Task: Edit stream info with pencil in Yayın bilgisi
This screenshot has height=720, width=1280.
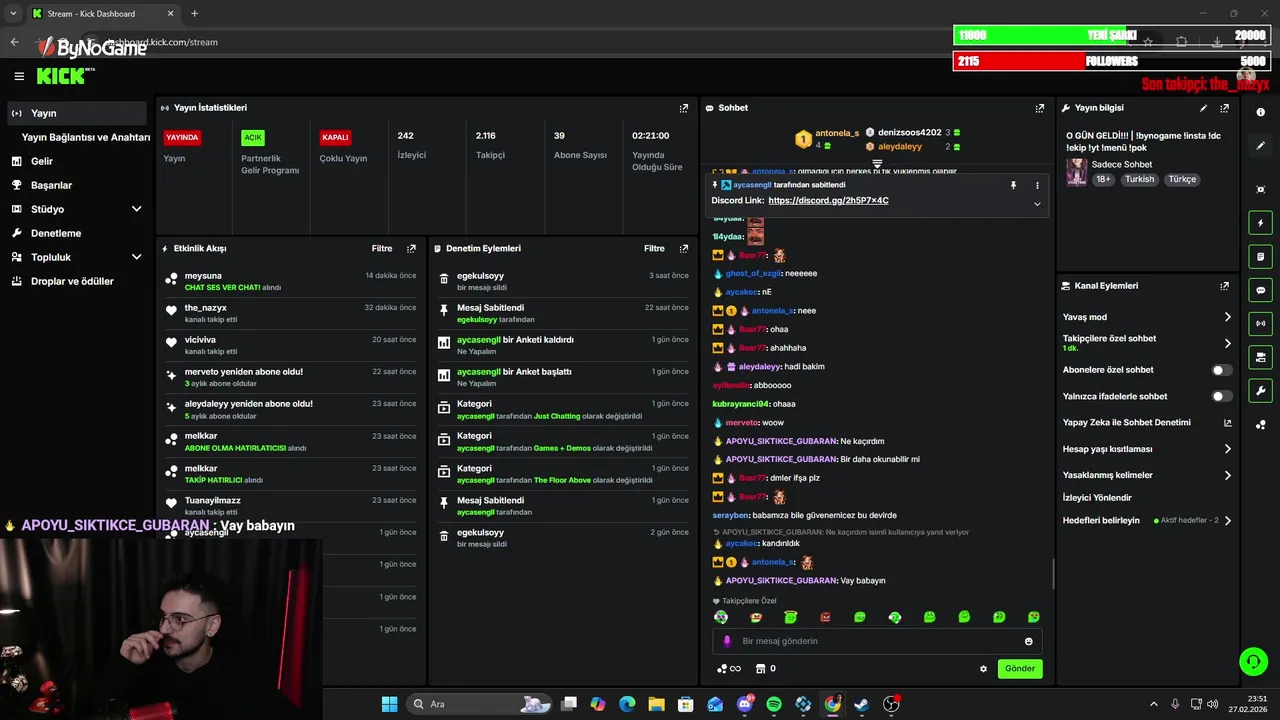Action: 1203,108
